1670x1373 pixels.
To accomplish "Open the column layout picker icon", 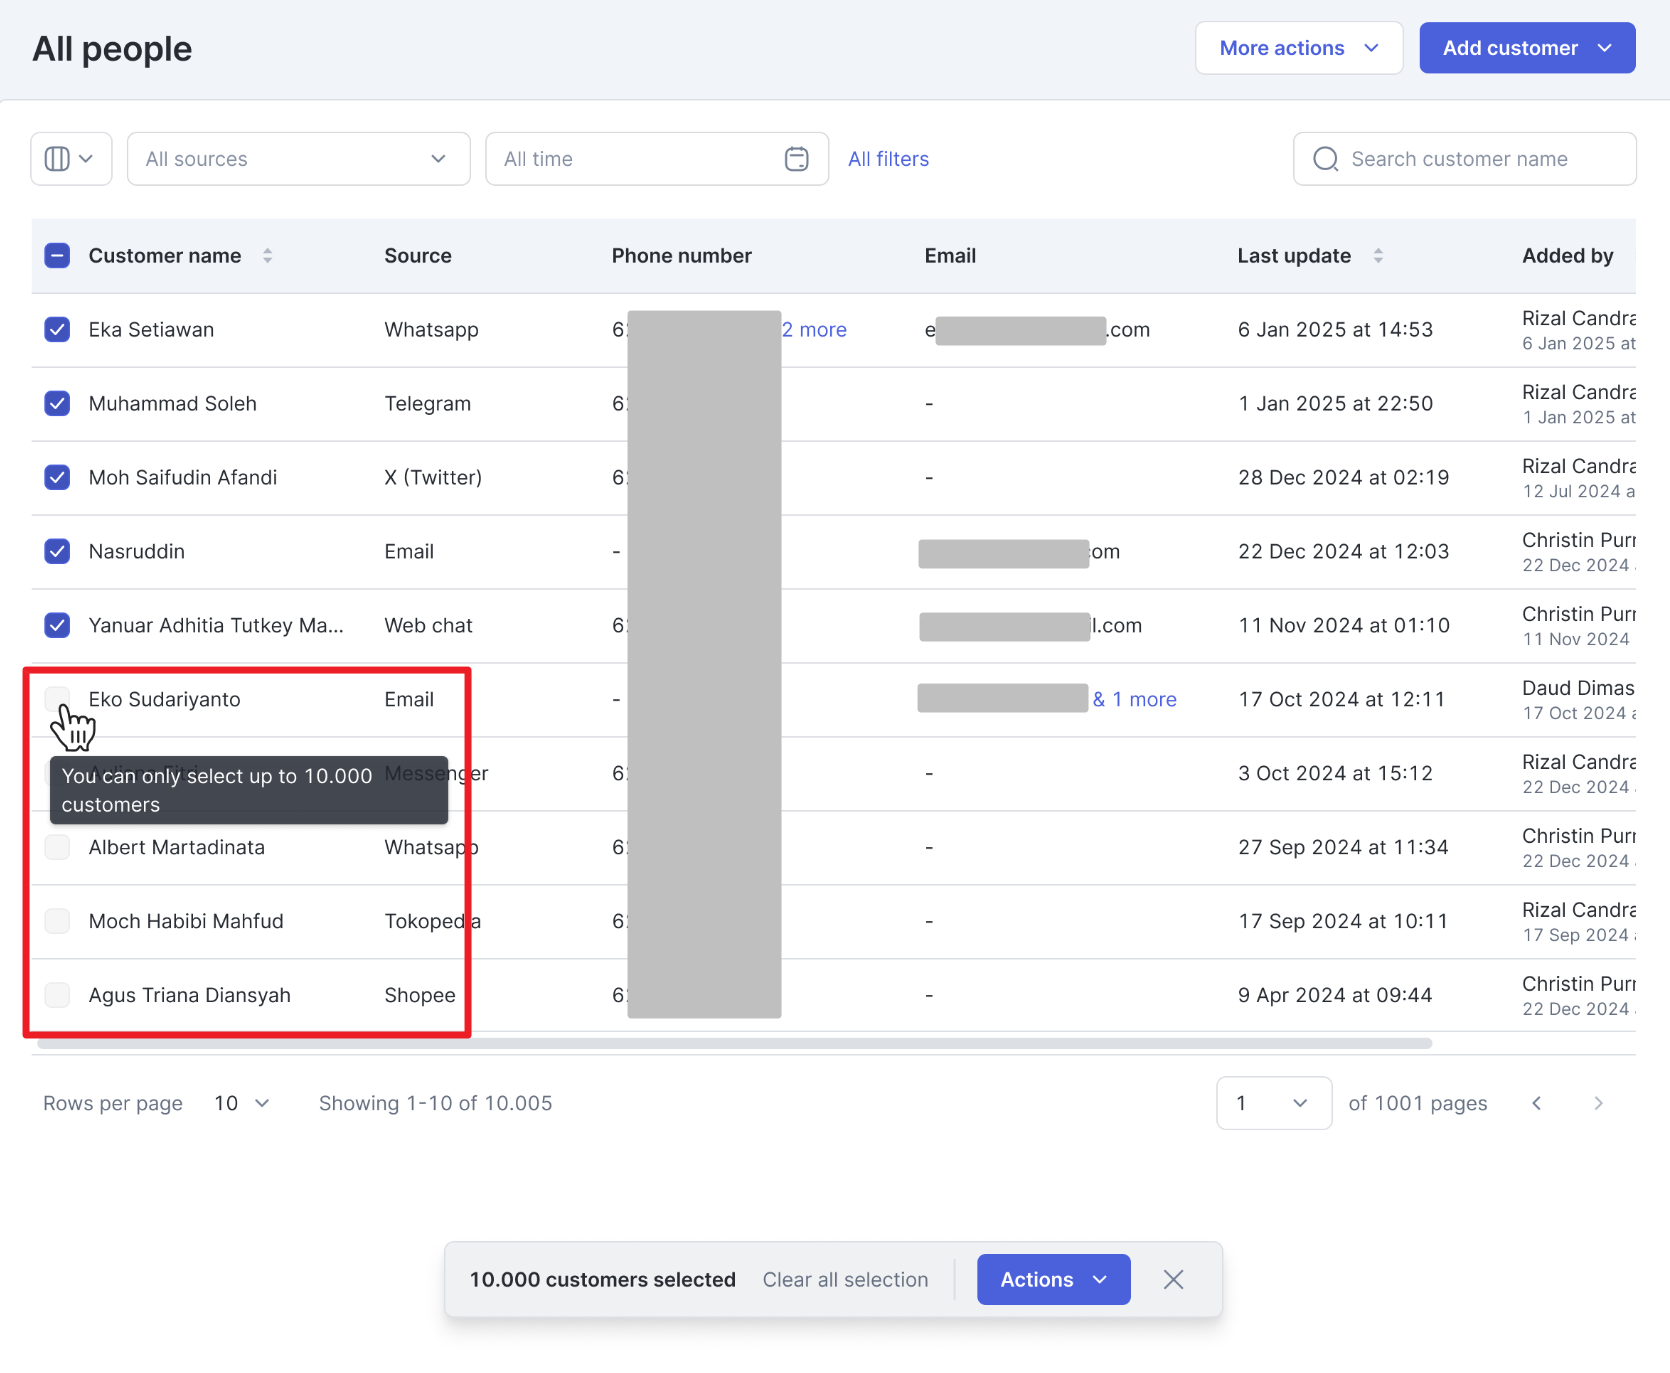I will click(71, 159).
